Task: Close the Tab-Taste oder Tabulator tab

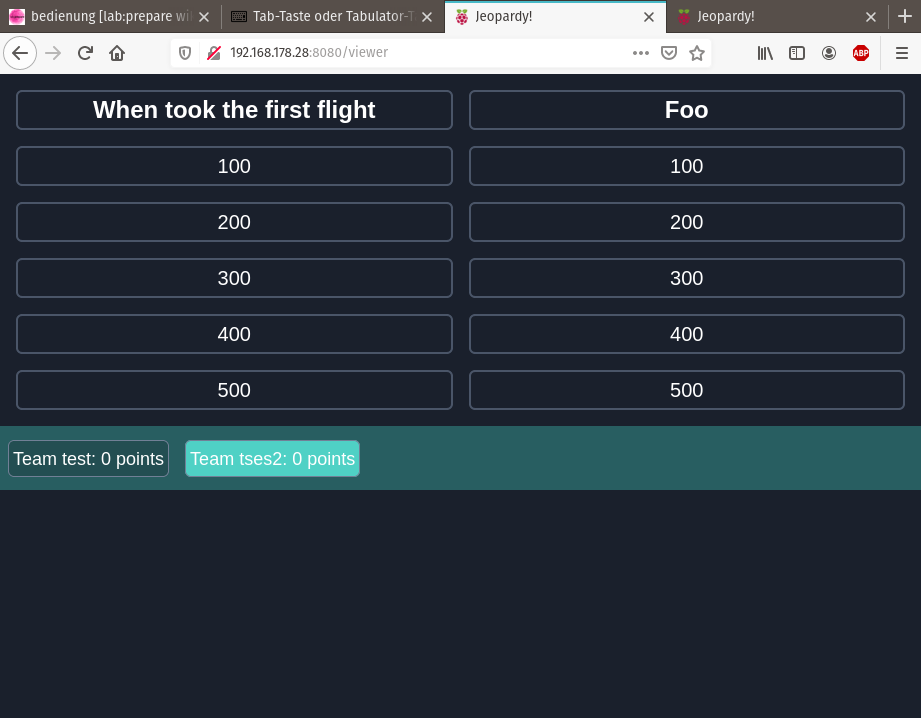Action: pyautogui.click(x=427, y=17)
